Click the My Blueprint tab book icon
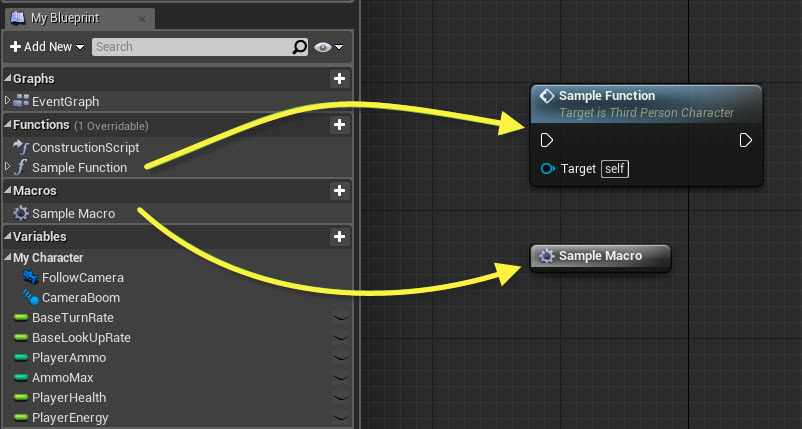 click(x=18, y=17)
